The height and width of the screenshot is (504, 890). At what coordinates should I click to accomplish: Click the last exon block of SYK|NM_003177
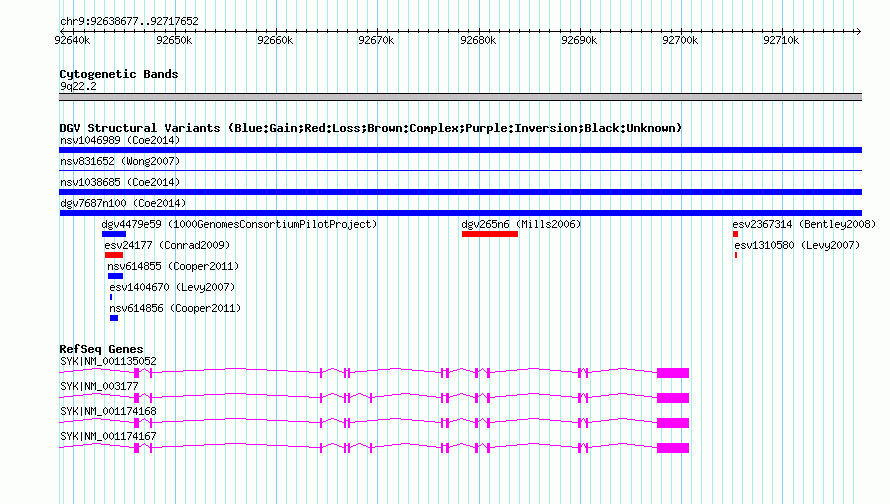pyautogui.click(x=673, y=398)
